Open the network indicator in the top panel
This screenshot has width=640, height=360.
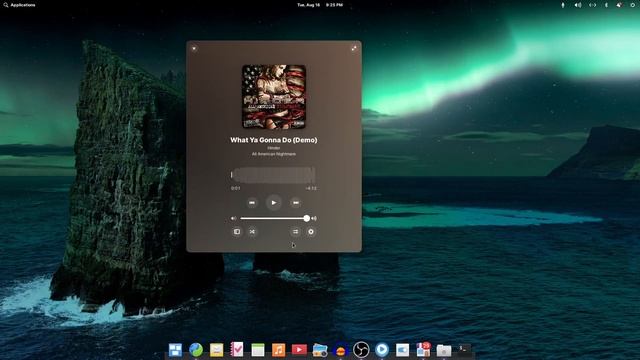point(592,5)
